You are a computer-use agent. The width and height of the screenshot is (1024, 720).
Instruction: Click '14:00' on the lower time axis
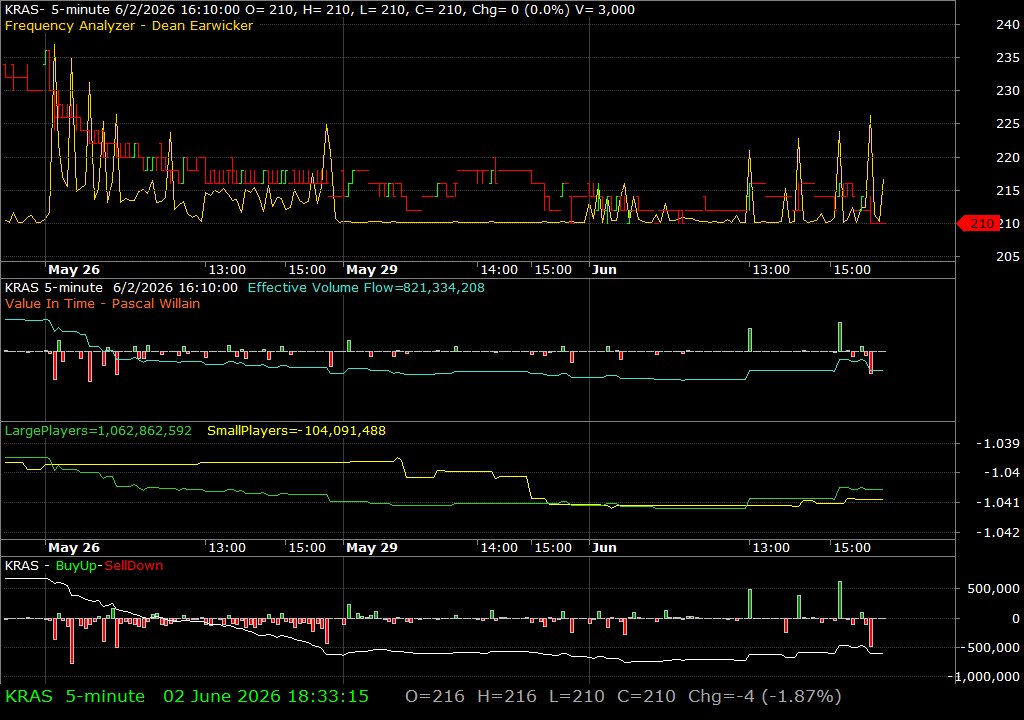coord(499,548)
